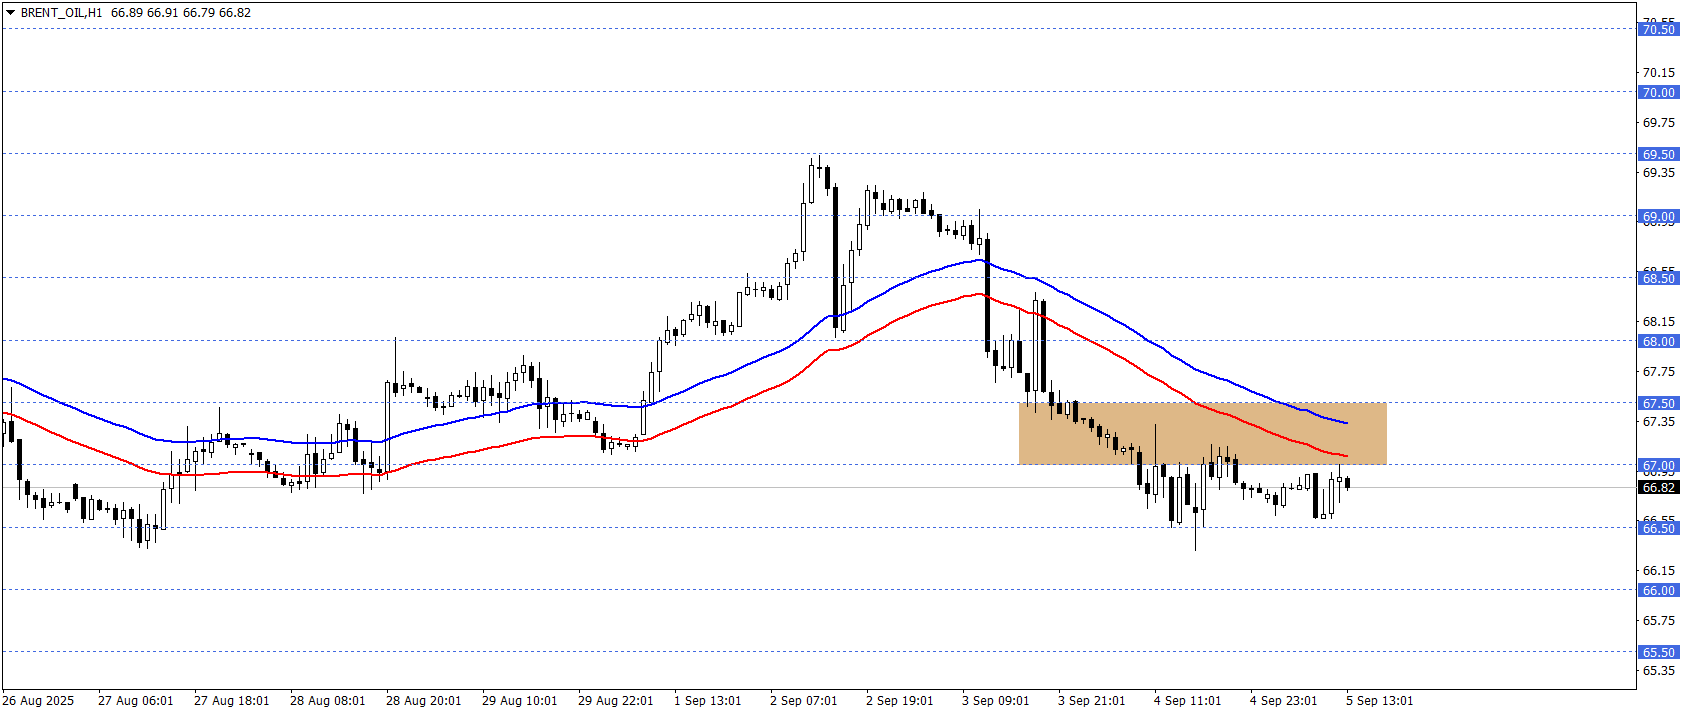The height and width of the screenshot is (713, 1686).
Task: Click the 28 Aug 08:01 time label
Action: click(327, 701)
